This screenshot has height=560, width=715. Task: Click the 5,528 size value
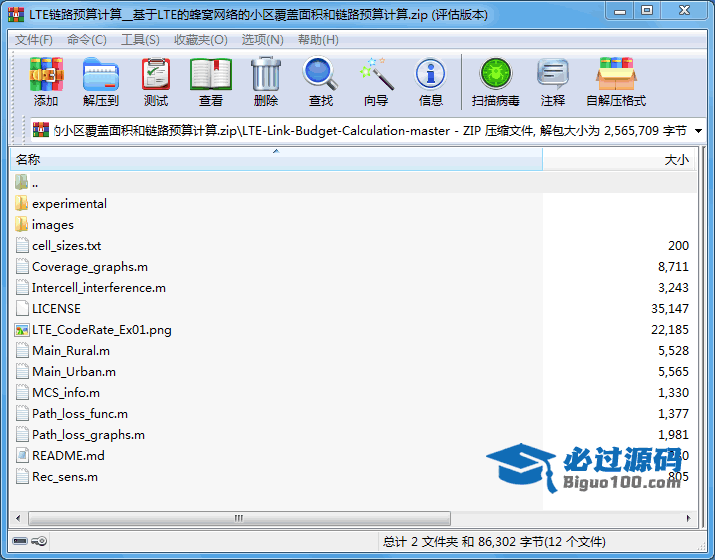tap(673, 351)
